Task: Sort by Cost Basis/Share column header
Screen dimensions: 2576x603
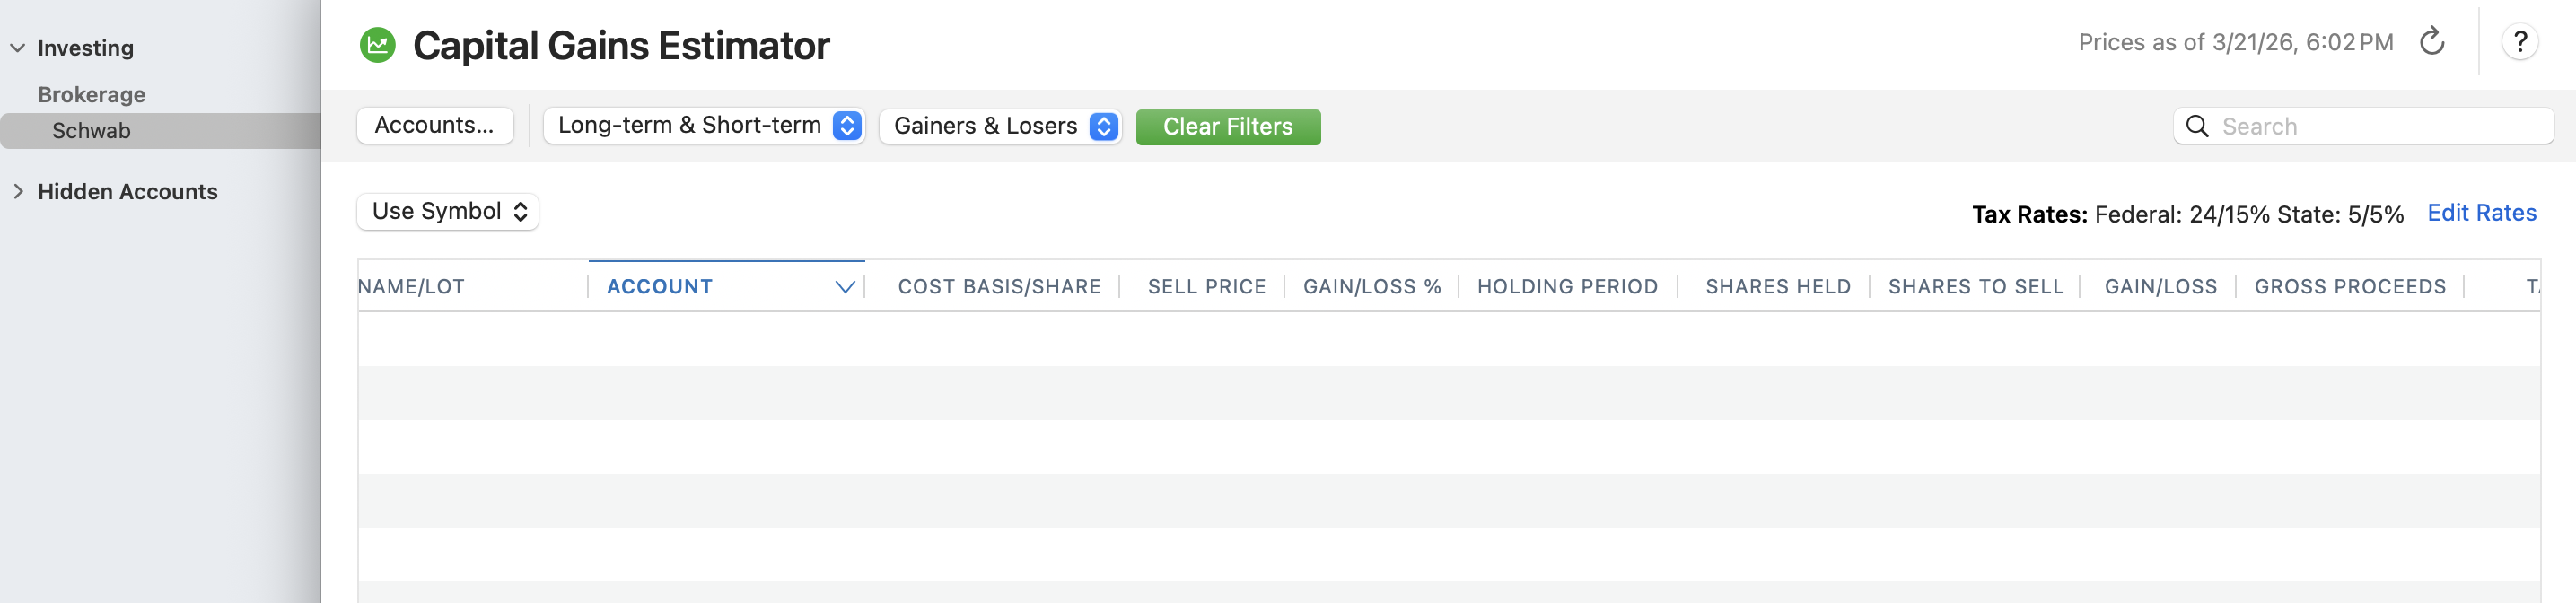Action: 998,287
